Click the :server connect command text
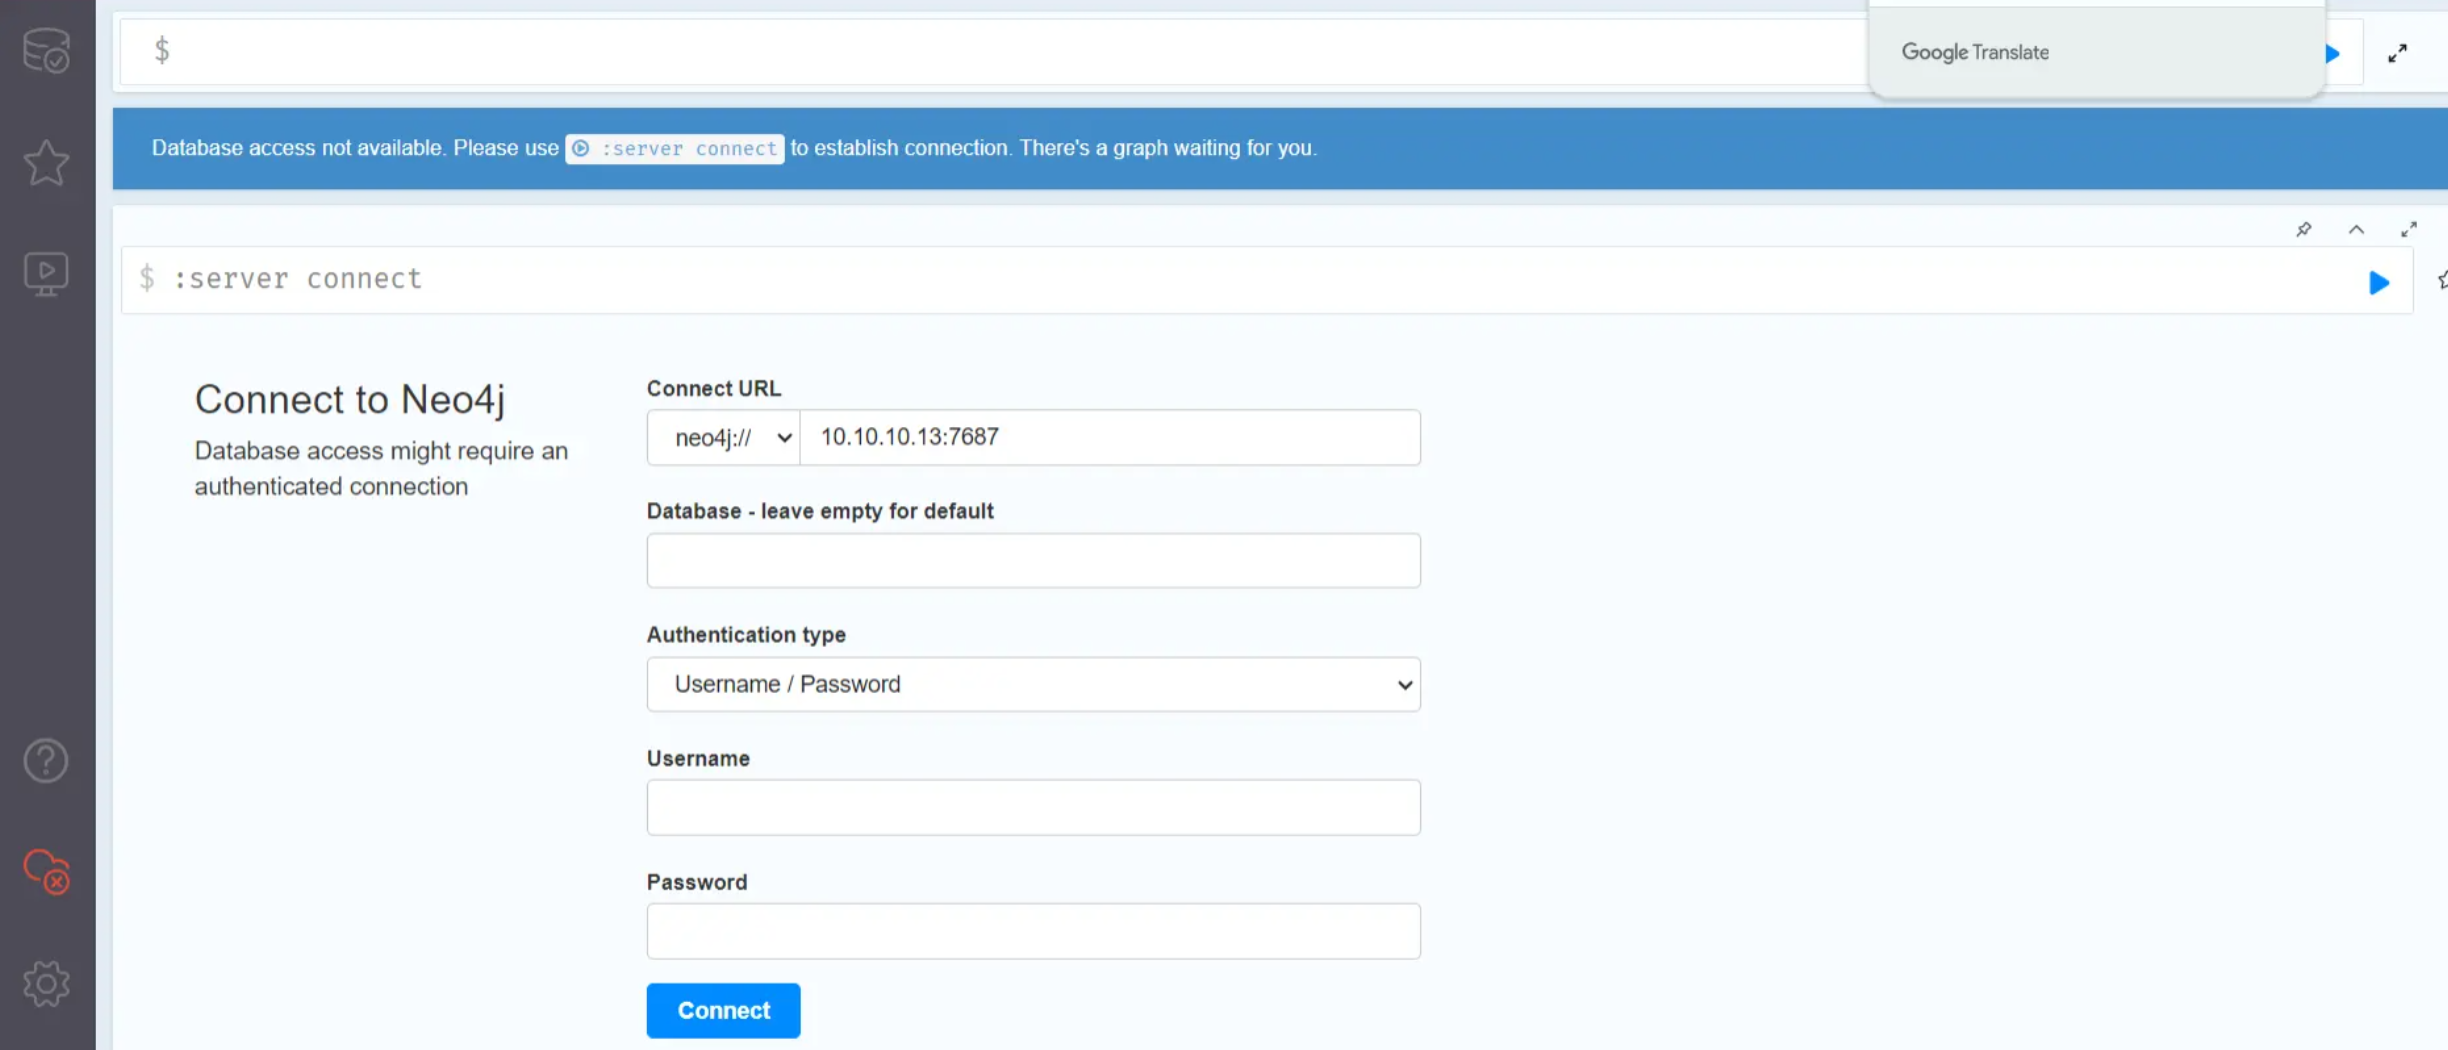Image resolution: width=2448 pixels, height=1050 pixels. click(297, 278)
